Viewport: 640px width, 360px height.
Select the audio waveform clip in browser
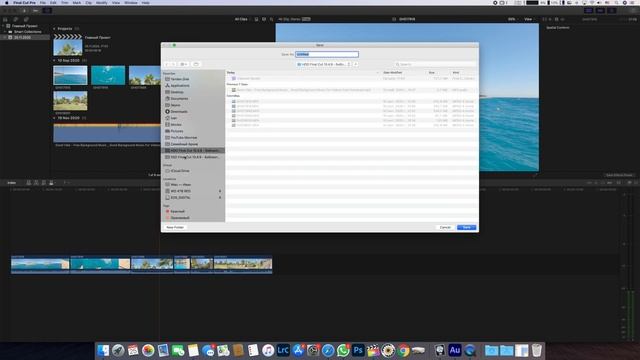click(x=107, y=133)
